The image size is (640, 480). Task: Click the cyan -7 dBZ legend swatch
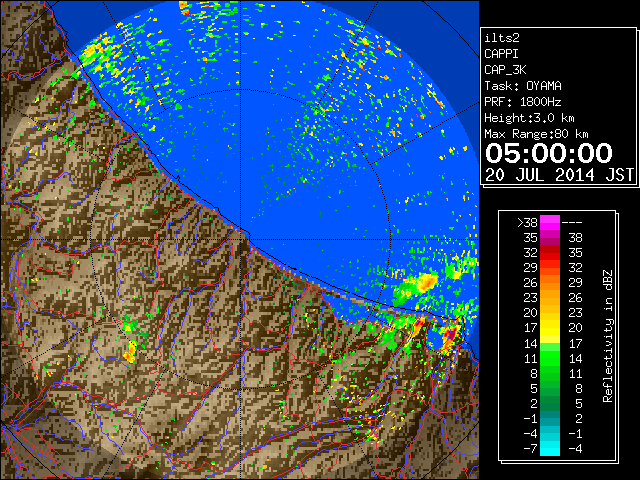pyautogui.click(x=550, y=449)
